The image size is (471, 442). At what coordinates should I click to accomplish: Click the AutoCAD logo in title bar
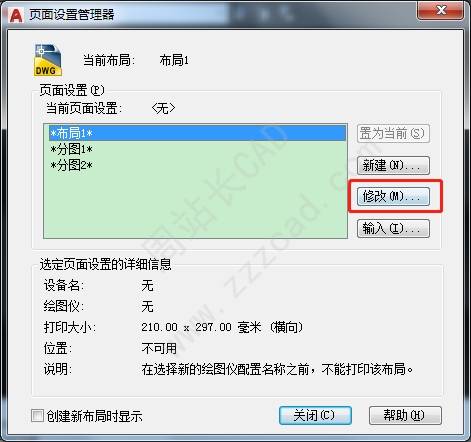pyautogui.click(x=15, y=15)
